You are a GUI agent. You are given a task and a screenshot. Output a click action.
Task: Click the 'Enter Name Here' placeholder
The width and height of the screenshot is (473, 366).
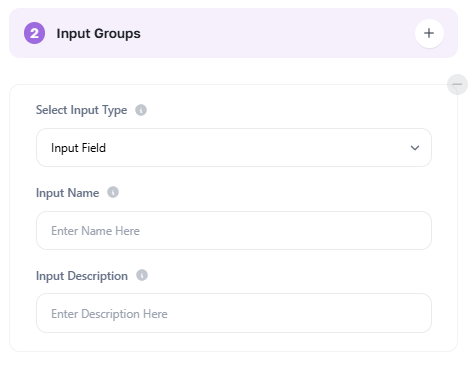pyautogui.click(x=95, y=231)
